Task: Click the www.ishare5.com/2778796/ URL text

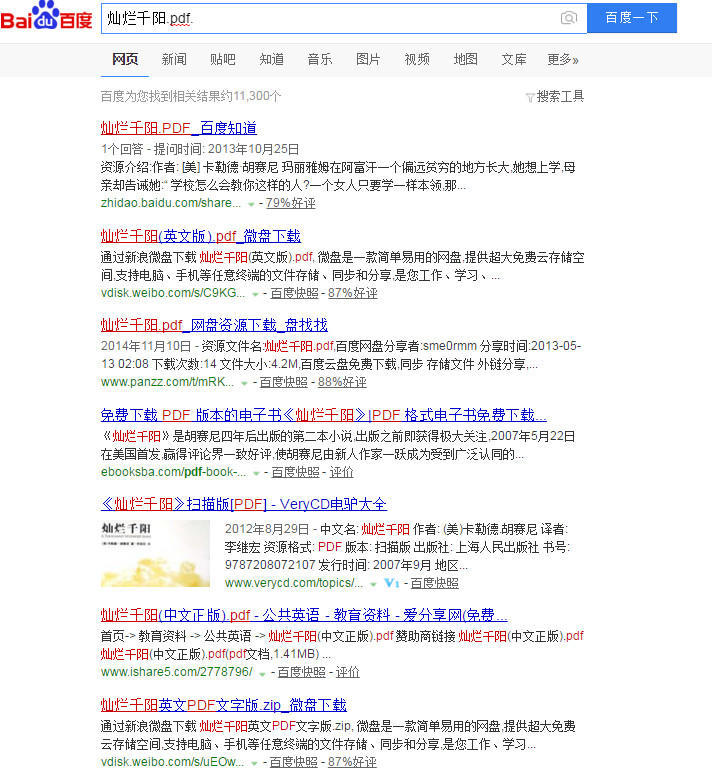Action: click(177, 672)
